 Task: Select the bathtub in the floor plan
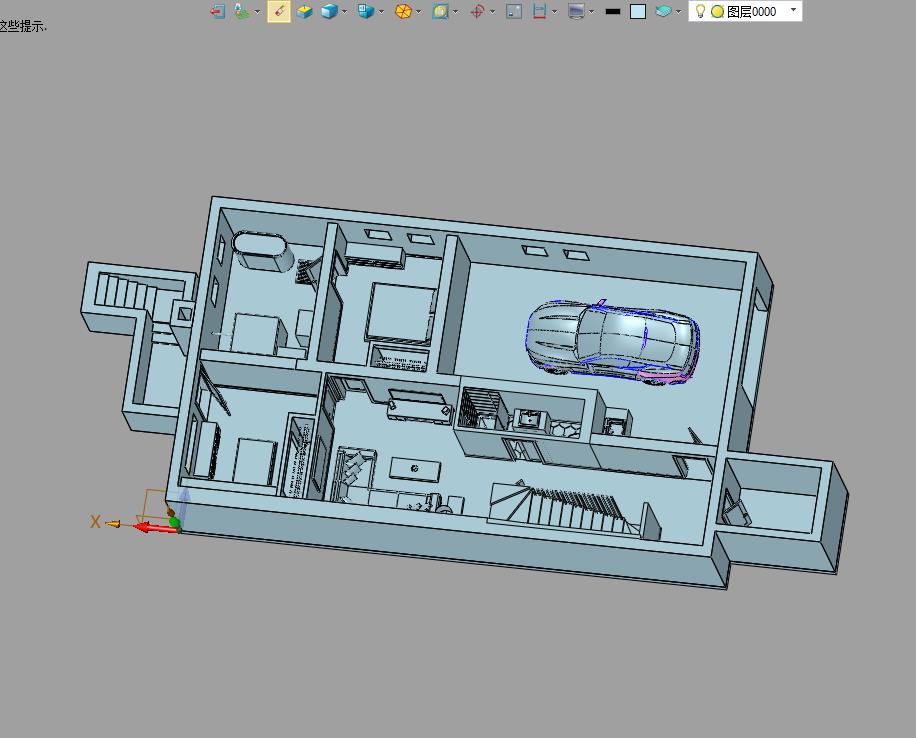(262, 251)
